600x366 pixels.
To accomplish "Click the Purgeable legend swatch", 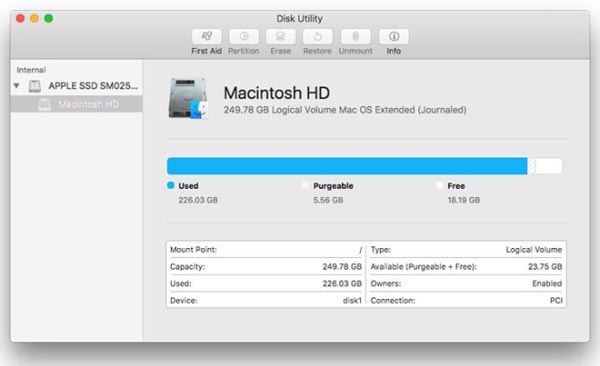I will (x=305, y=186).
